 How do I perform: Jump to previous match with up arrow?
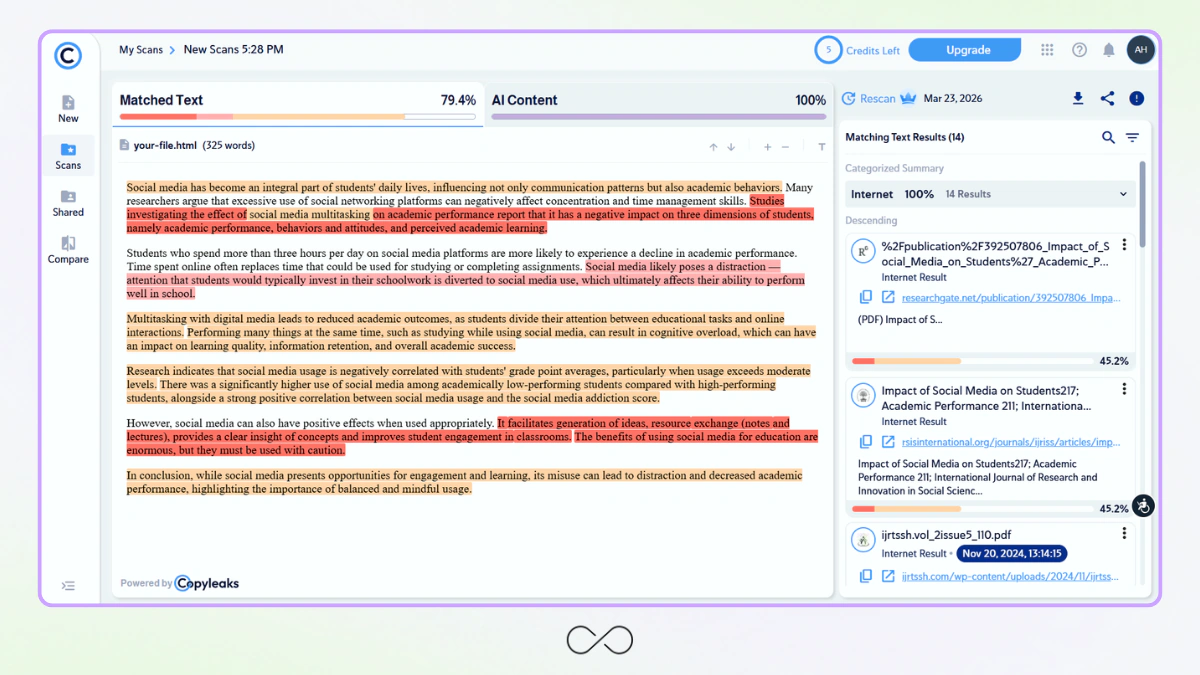click(713, 147)
